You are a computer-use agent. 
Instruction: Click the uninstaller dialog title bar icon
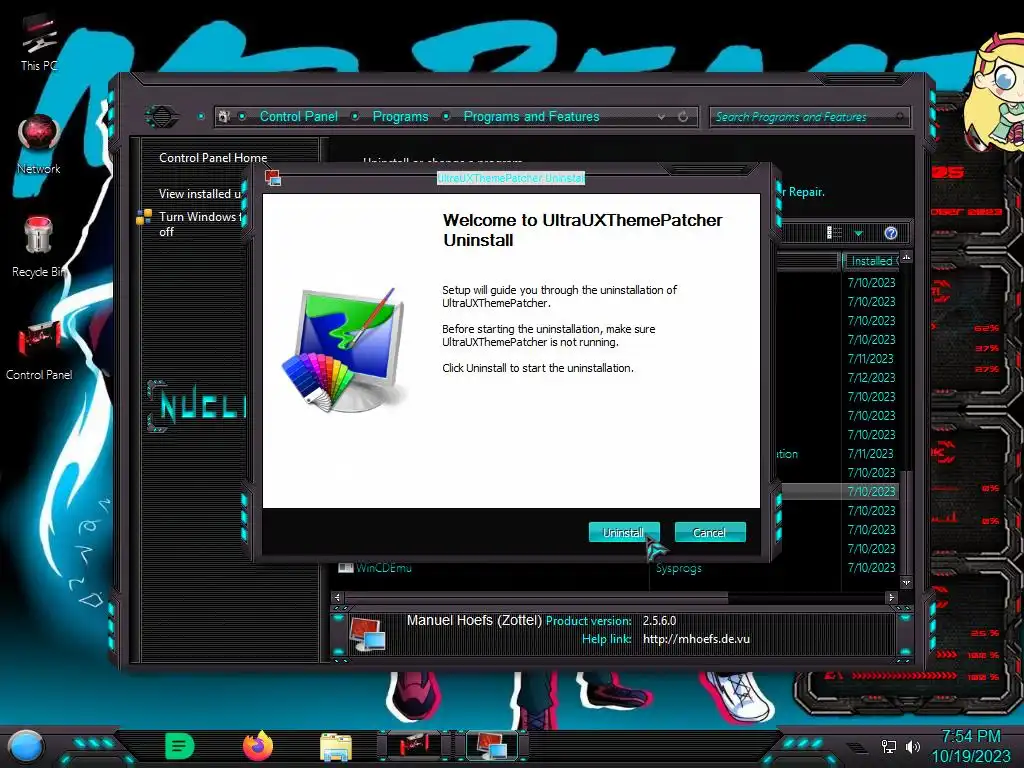tap(273, 178)
